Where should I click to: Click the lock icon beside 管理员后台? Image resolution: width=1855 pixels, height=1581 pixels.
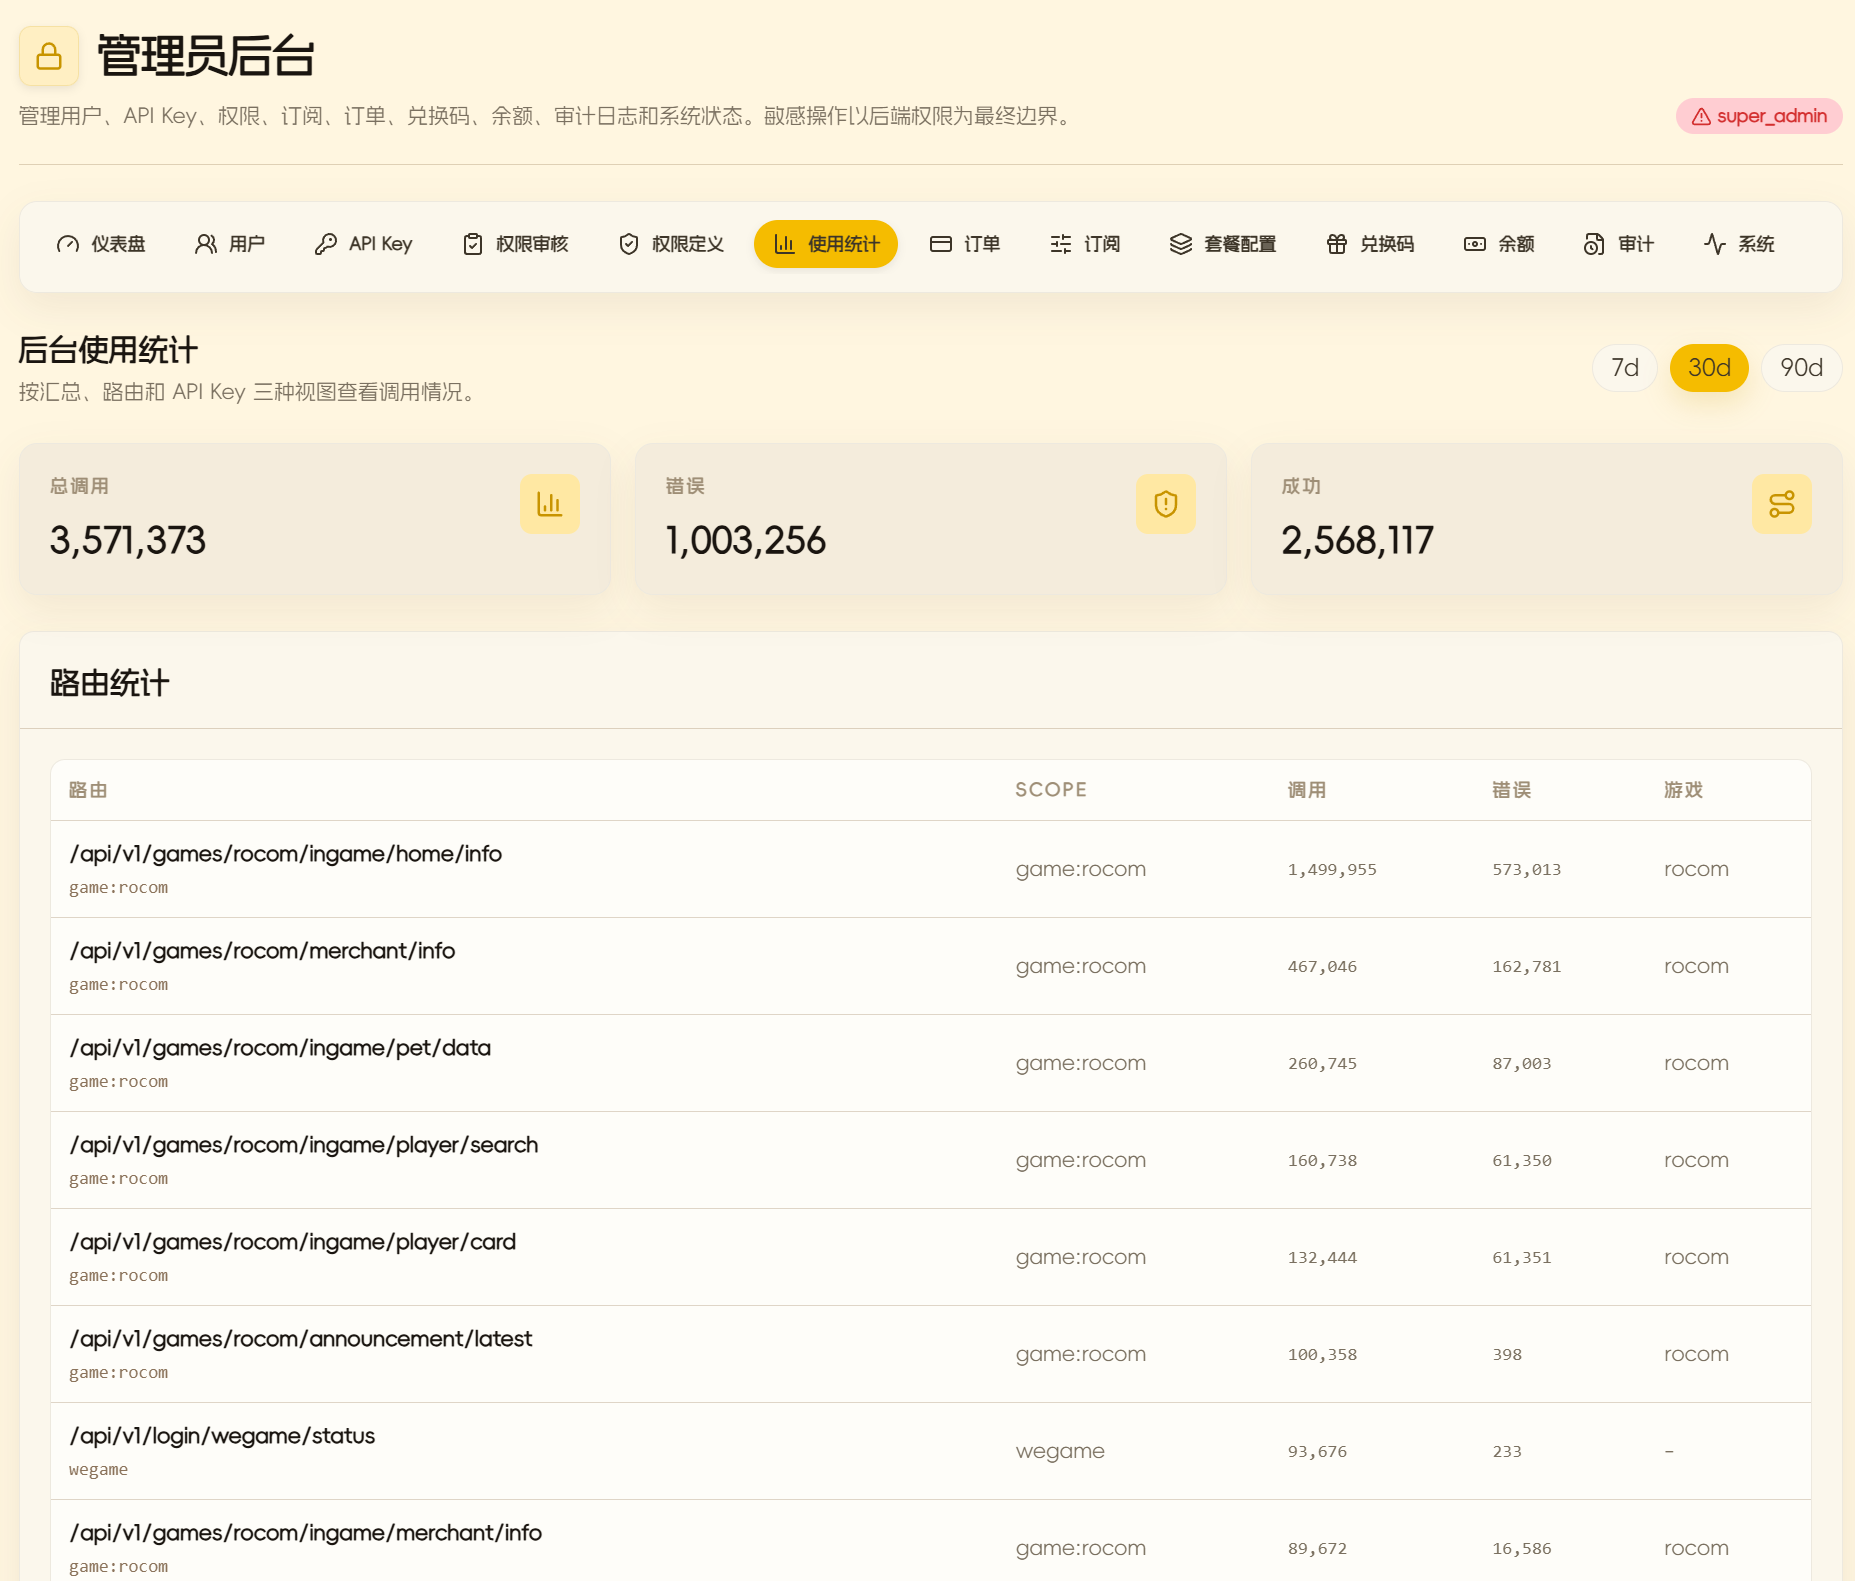pyautogui.click(x=49, y=56)
